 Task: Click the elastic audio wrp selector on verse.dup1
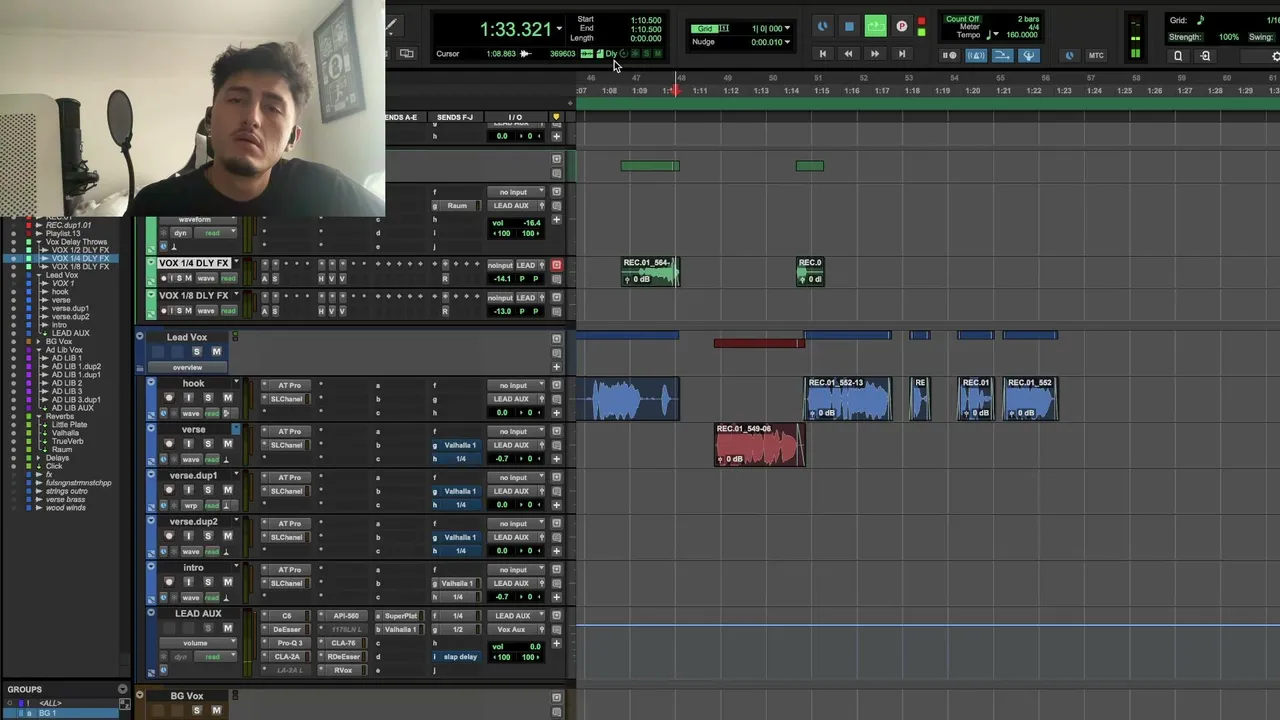(190, 505)
